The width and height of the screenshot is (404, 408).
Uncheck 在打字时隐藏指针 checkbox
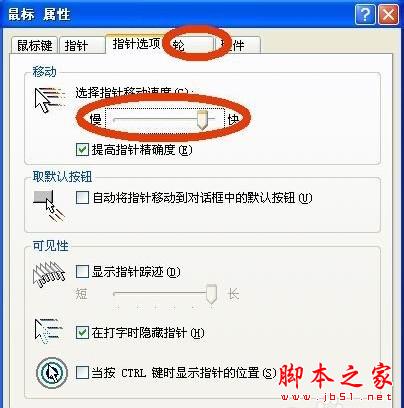click(x=82, y=332)
